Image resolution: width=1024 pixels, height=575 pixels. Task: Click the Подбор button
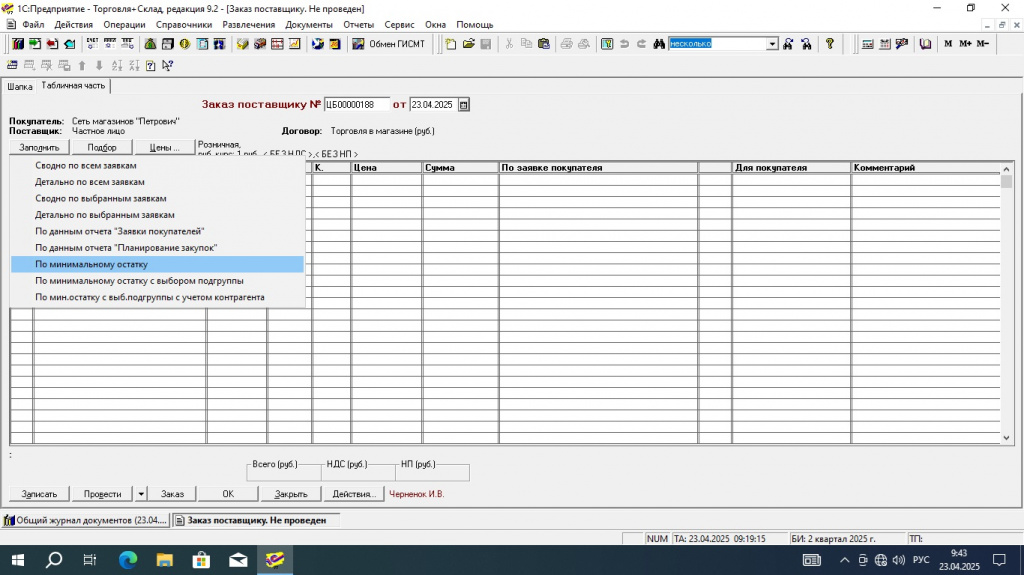[102, 148]
